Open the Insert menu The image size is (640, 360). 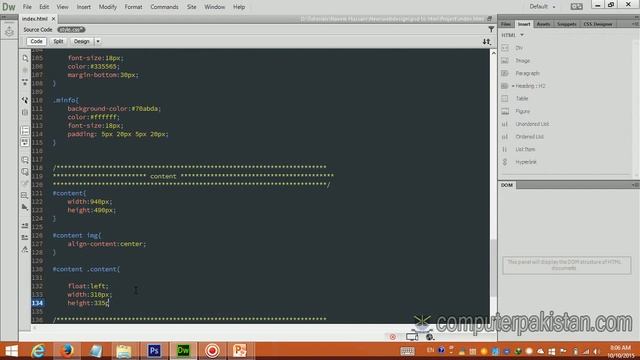84,7
